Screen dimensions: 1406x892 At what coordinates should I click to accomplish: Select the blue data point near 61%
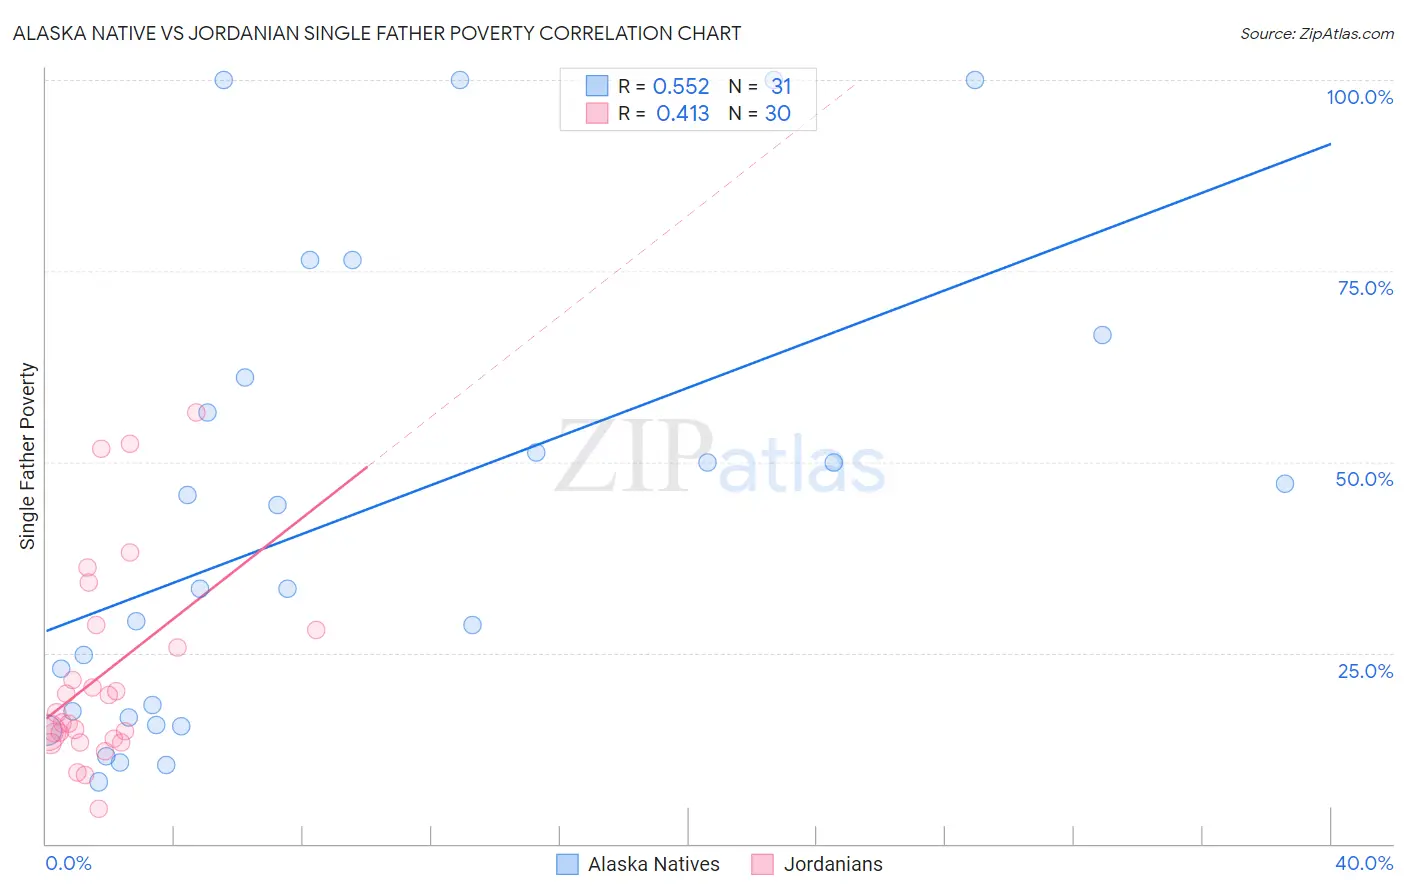(x=245, y=378)
